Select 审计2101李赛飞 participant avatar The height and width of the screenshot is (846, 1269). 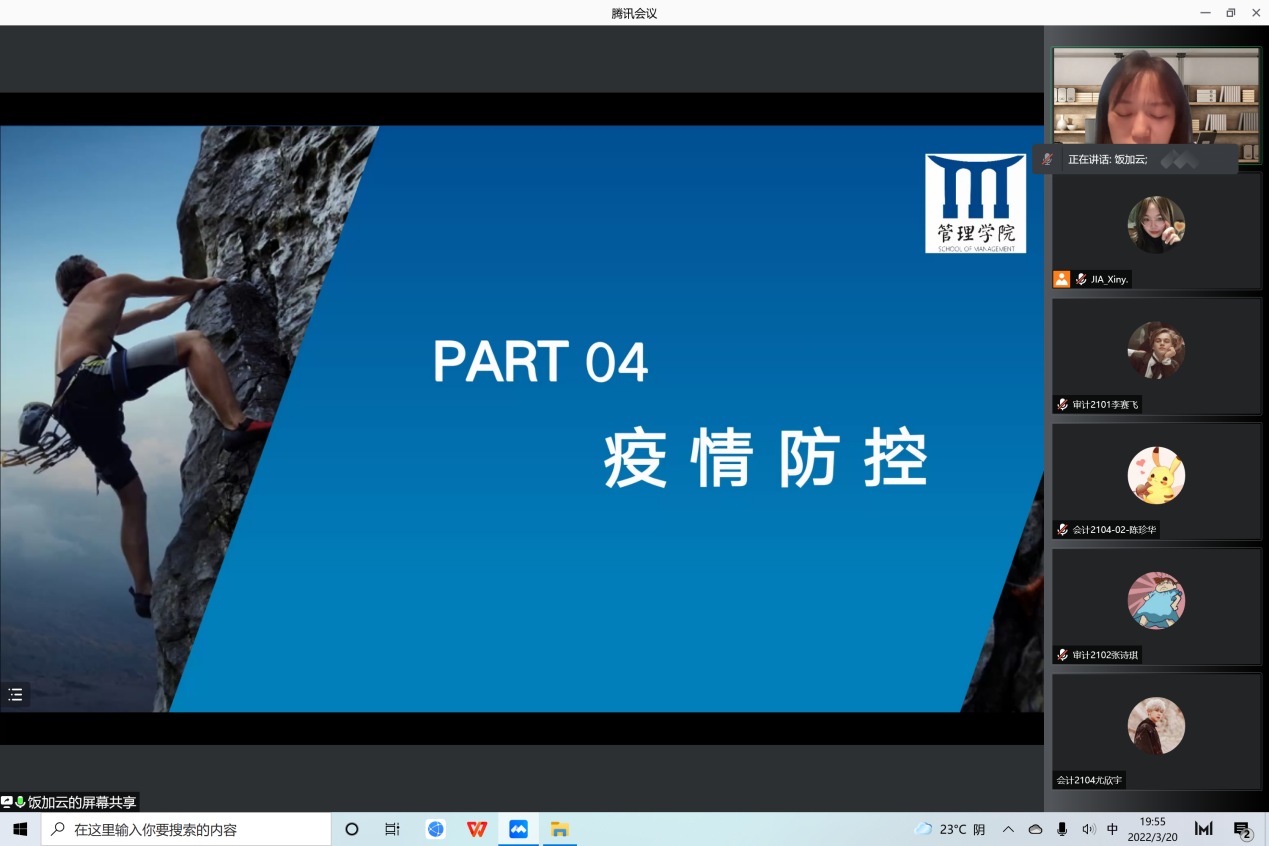click(1156, 349)
